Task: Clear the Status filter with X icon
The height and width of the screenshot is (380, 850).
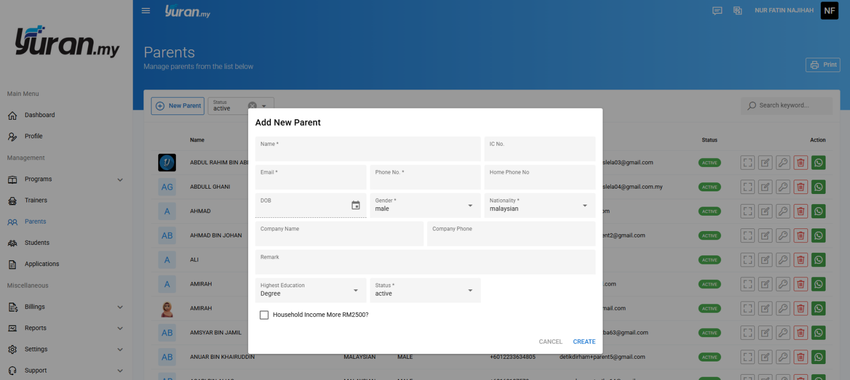Action: [252, 106]
